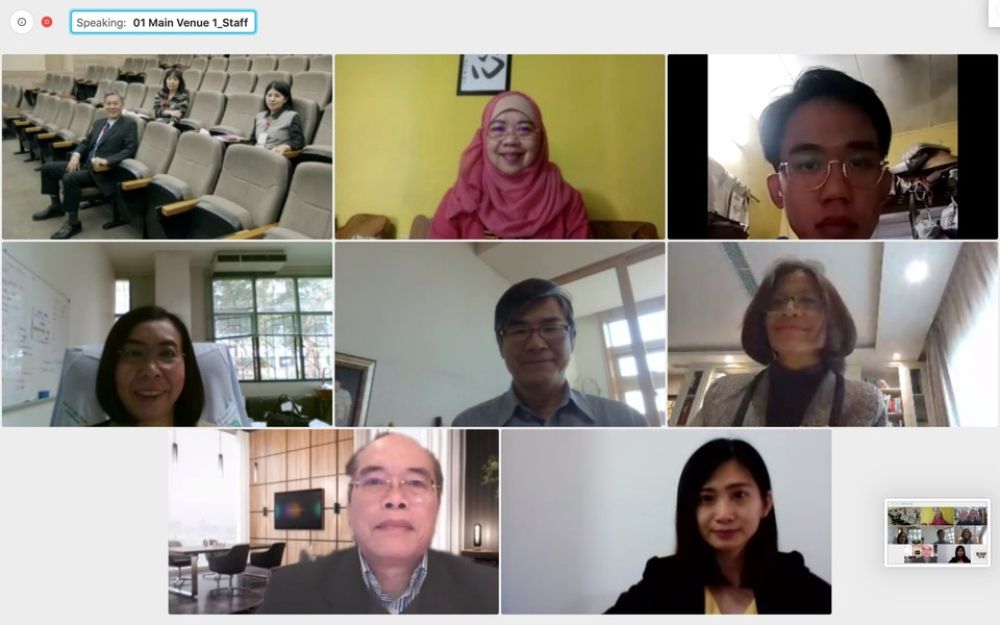Pin the young man with round glasses tile

832,147
